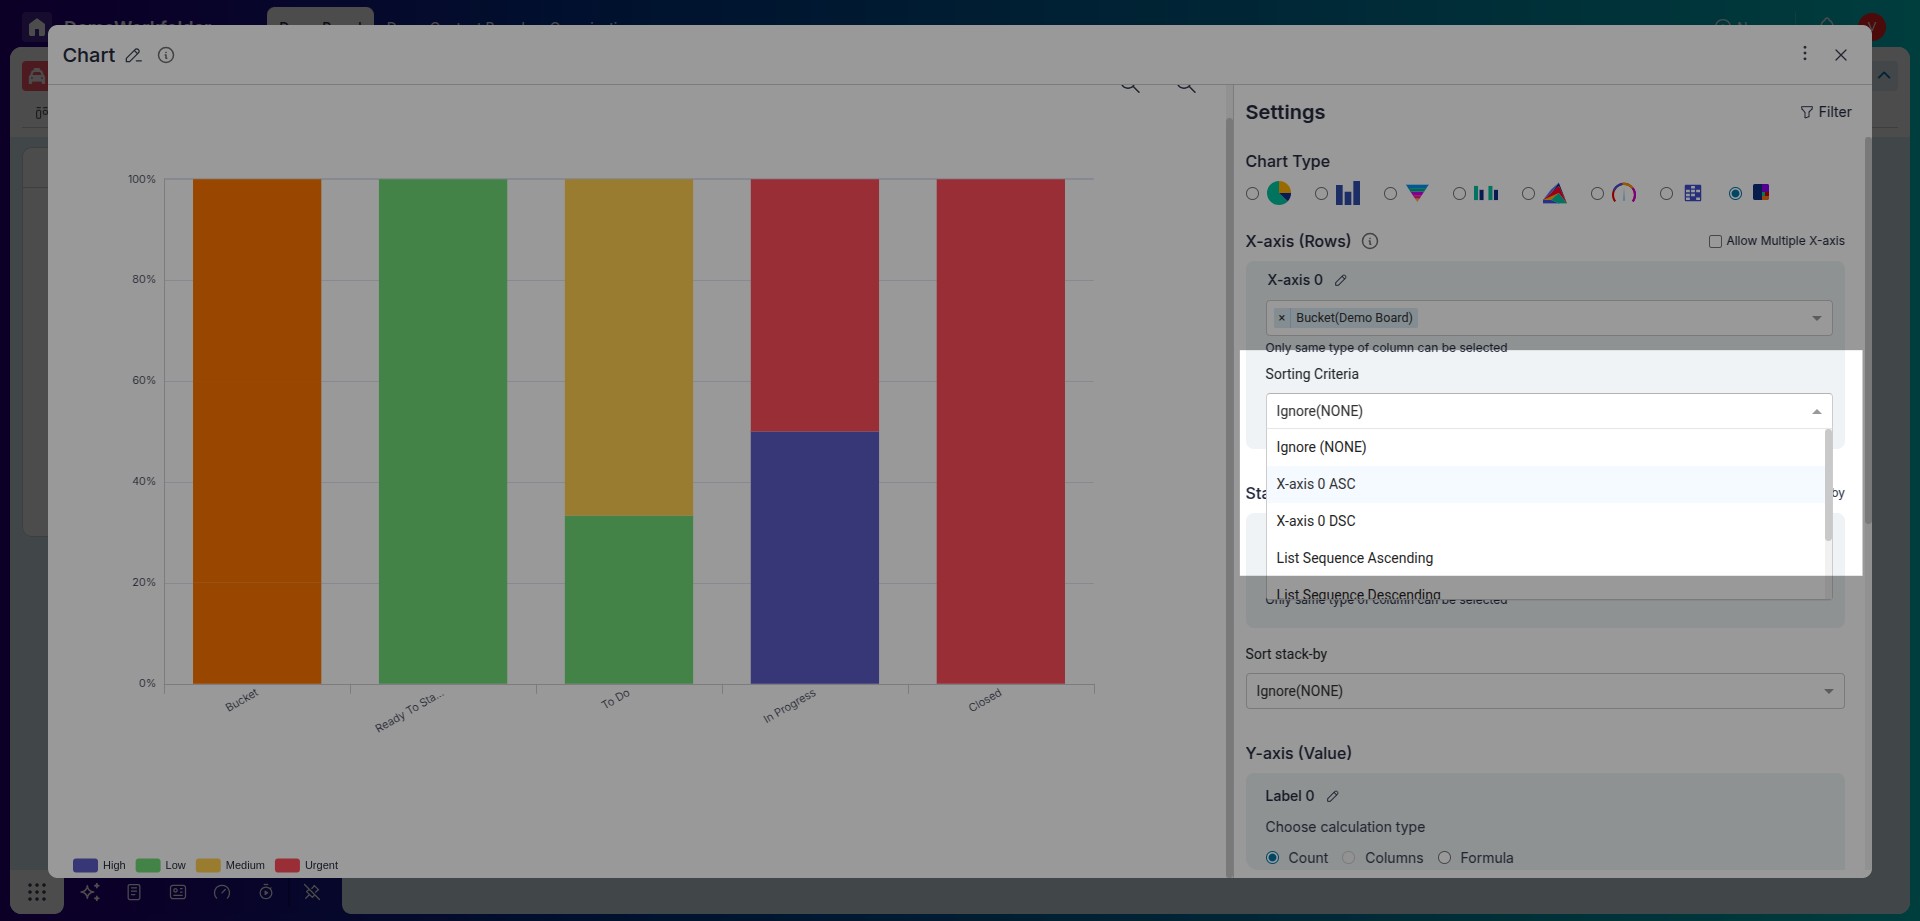Image resolution: width=1920 pixels, height=921 pixels.
Task: Open the apps grid launcher icon
Action: coord(37,892)
